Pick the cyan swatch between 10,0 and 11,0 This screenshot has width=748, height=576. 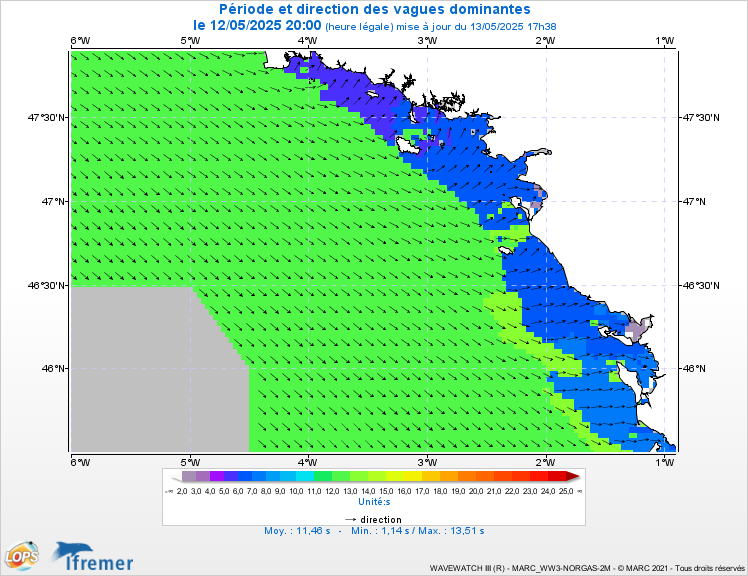point(305,476)
